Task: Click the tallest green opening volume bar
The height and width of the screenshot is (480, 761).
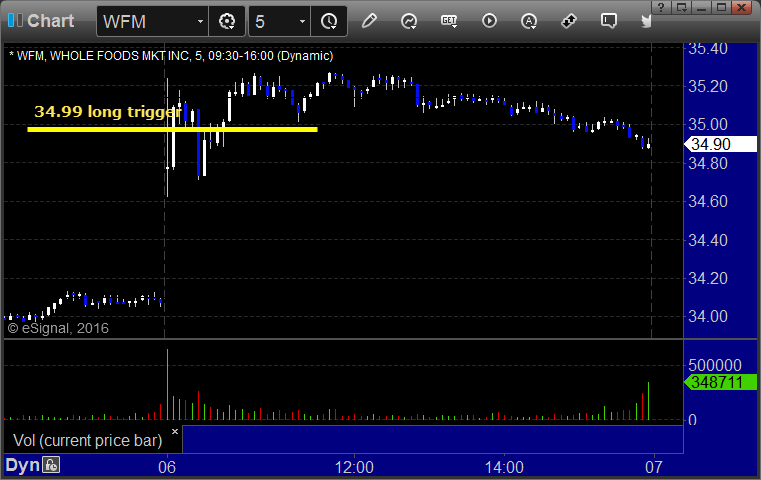Action: 167,384
